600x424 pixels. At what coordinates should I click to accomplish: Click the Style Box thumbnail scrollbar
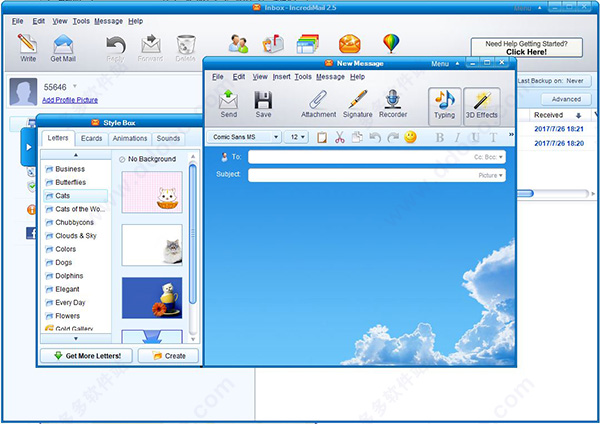click(192, 233)
